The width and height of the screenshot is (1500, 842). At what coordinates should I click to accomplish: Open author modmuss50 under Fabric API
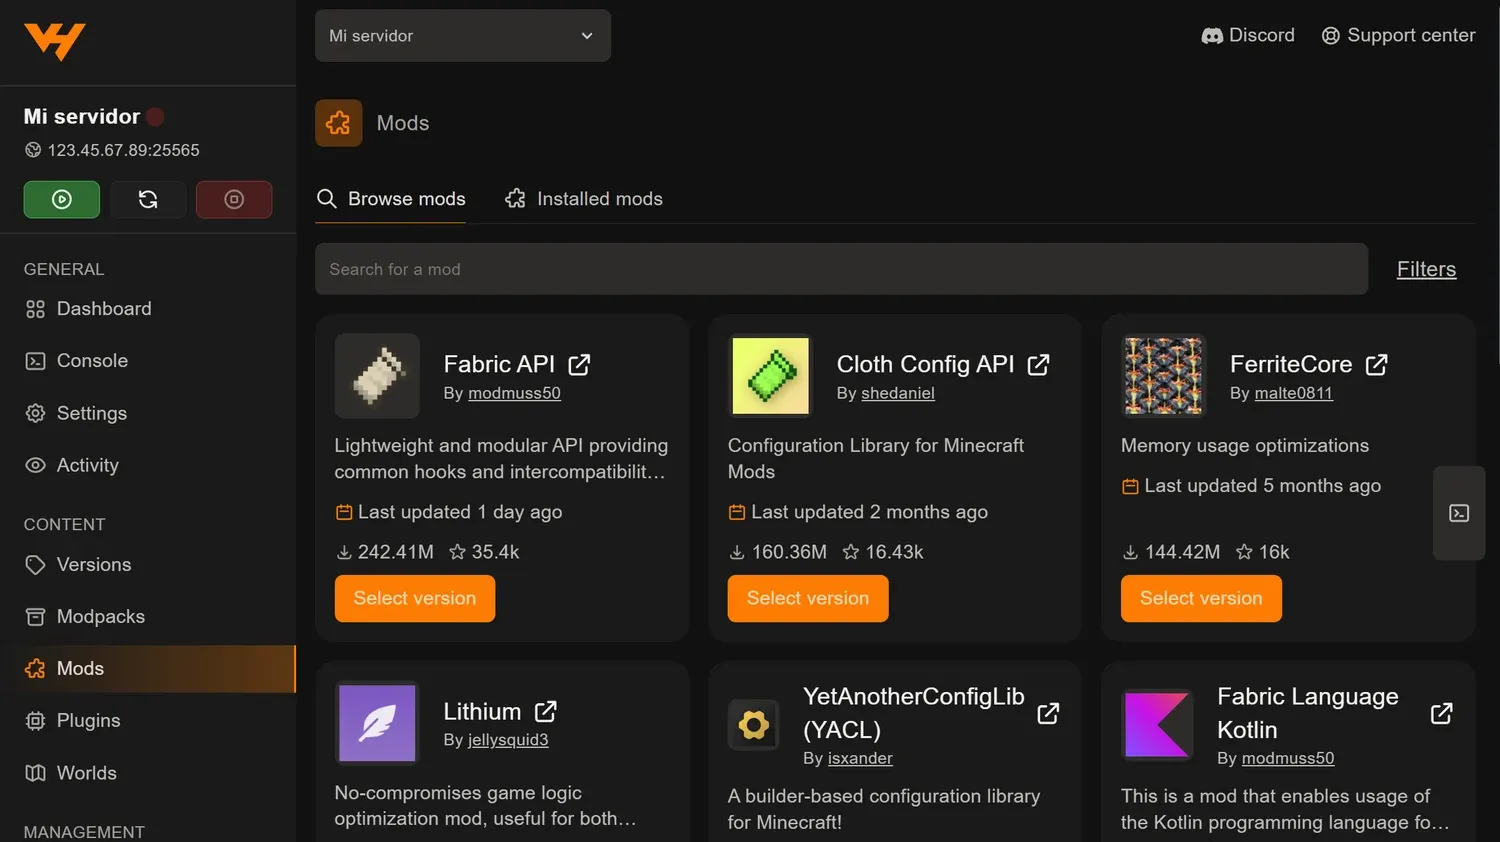point(514,393)
